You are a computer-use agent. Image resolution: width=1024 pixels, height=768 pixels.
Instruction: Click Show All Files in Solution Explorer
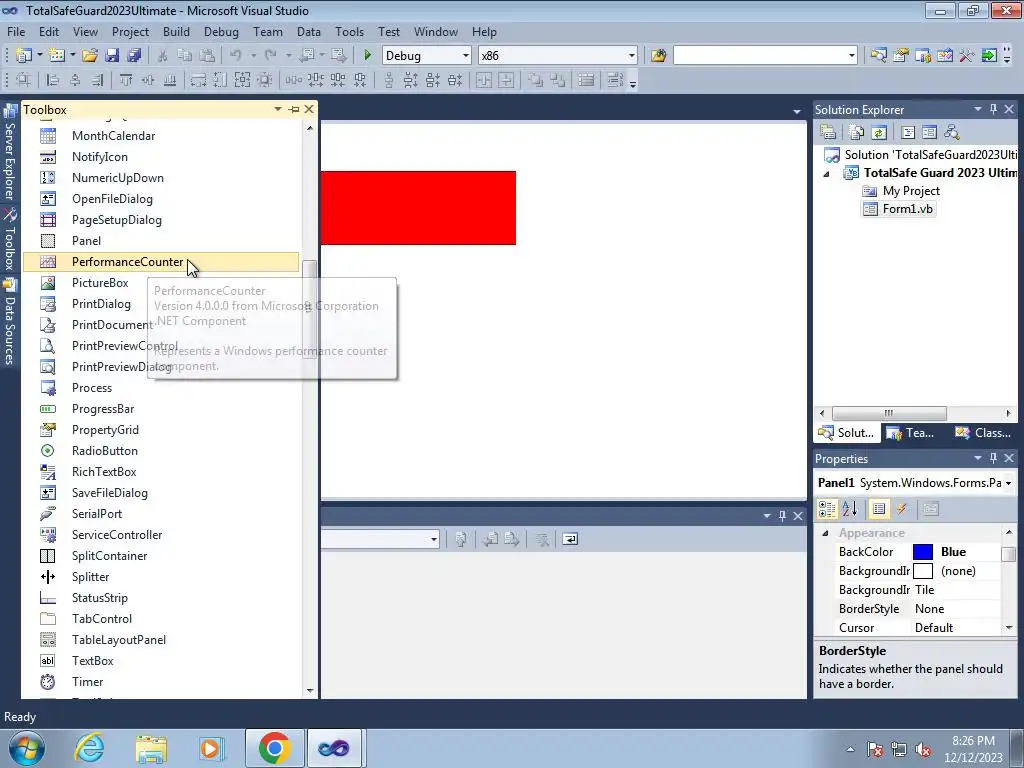[x=857, y=132]
